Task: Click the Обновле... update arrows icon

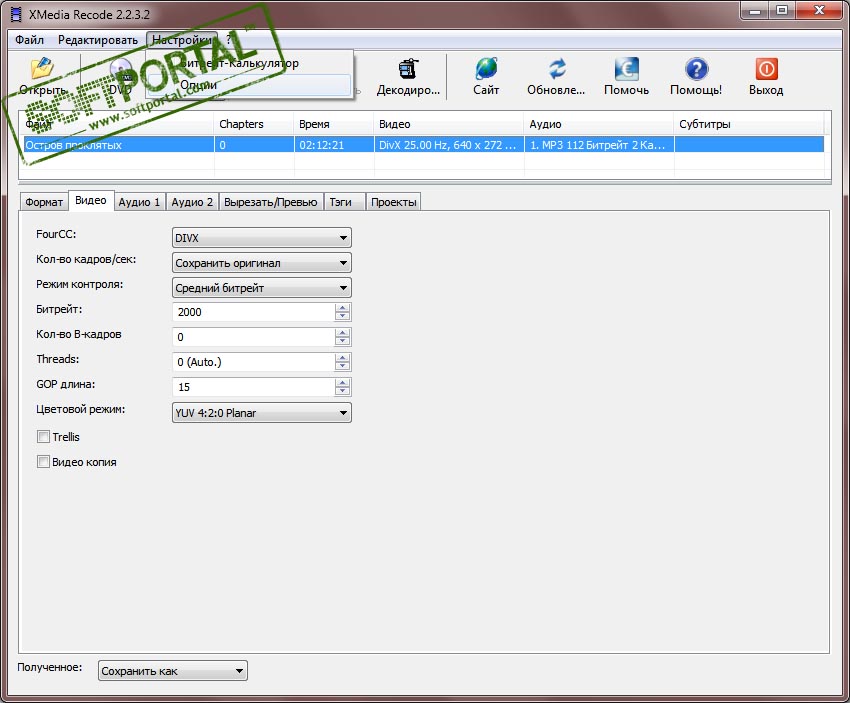Action: click(x=556, y=68)
